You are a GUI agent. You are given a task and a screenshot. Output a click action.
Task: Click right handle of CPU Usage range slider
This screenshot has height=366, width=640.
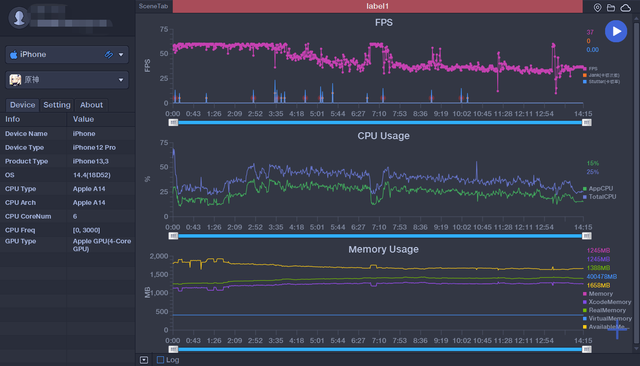pyautogui.click(x=587, y=236)
